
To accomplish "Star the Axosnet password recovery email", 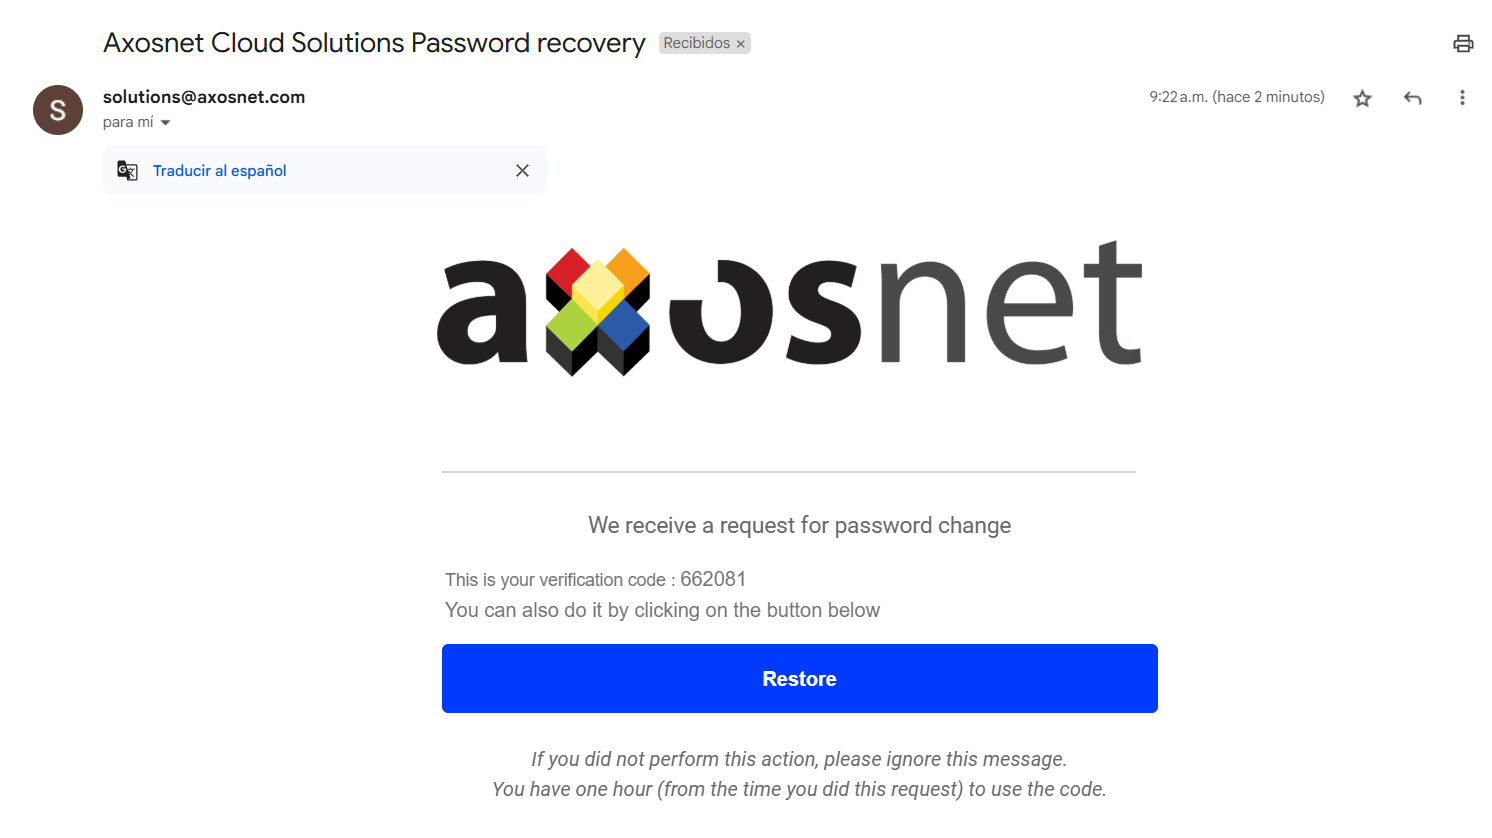I will click(x=1362, y=98).
